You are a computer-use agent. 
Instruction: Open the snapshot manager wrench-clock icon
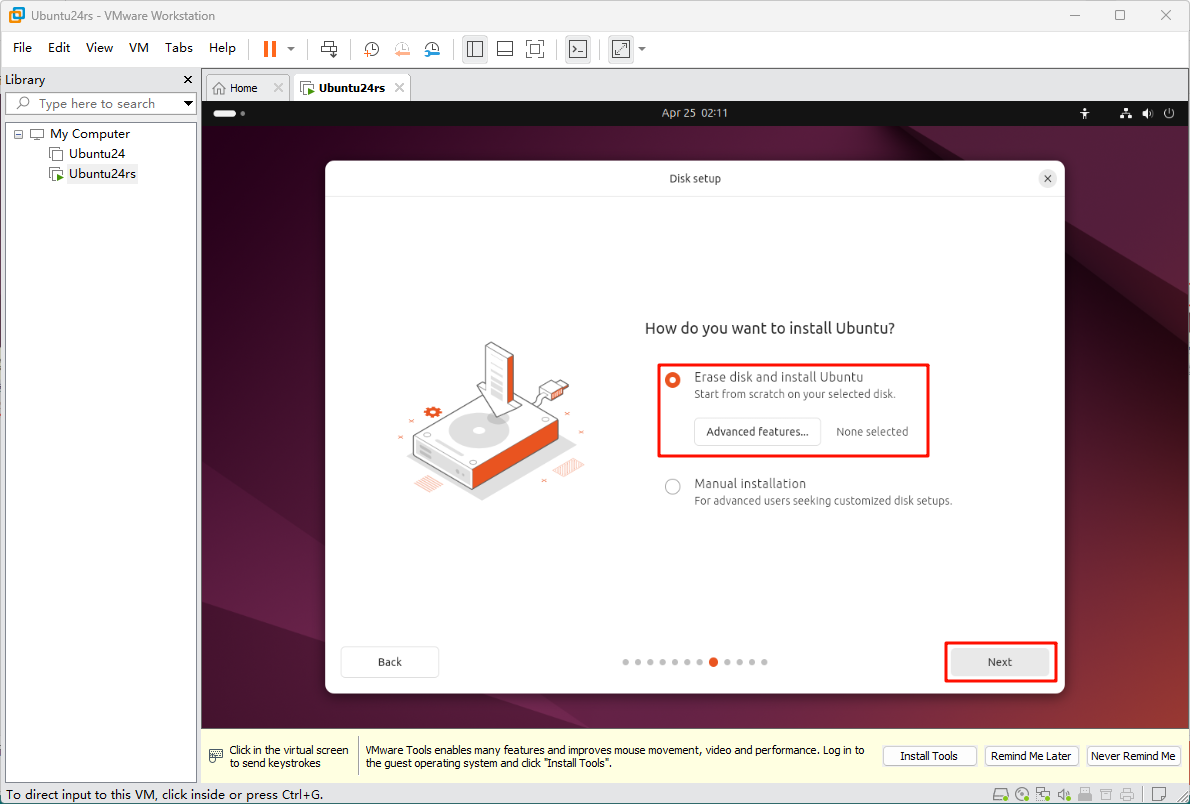click(x=432, y=49)
